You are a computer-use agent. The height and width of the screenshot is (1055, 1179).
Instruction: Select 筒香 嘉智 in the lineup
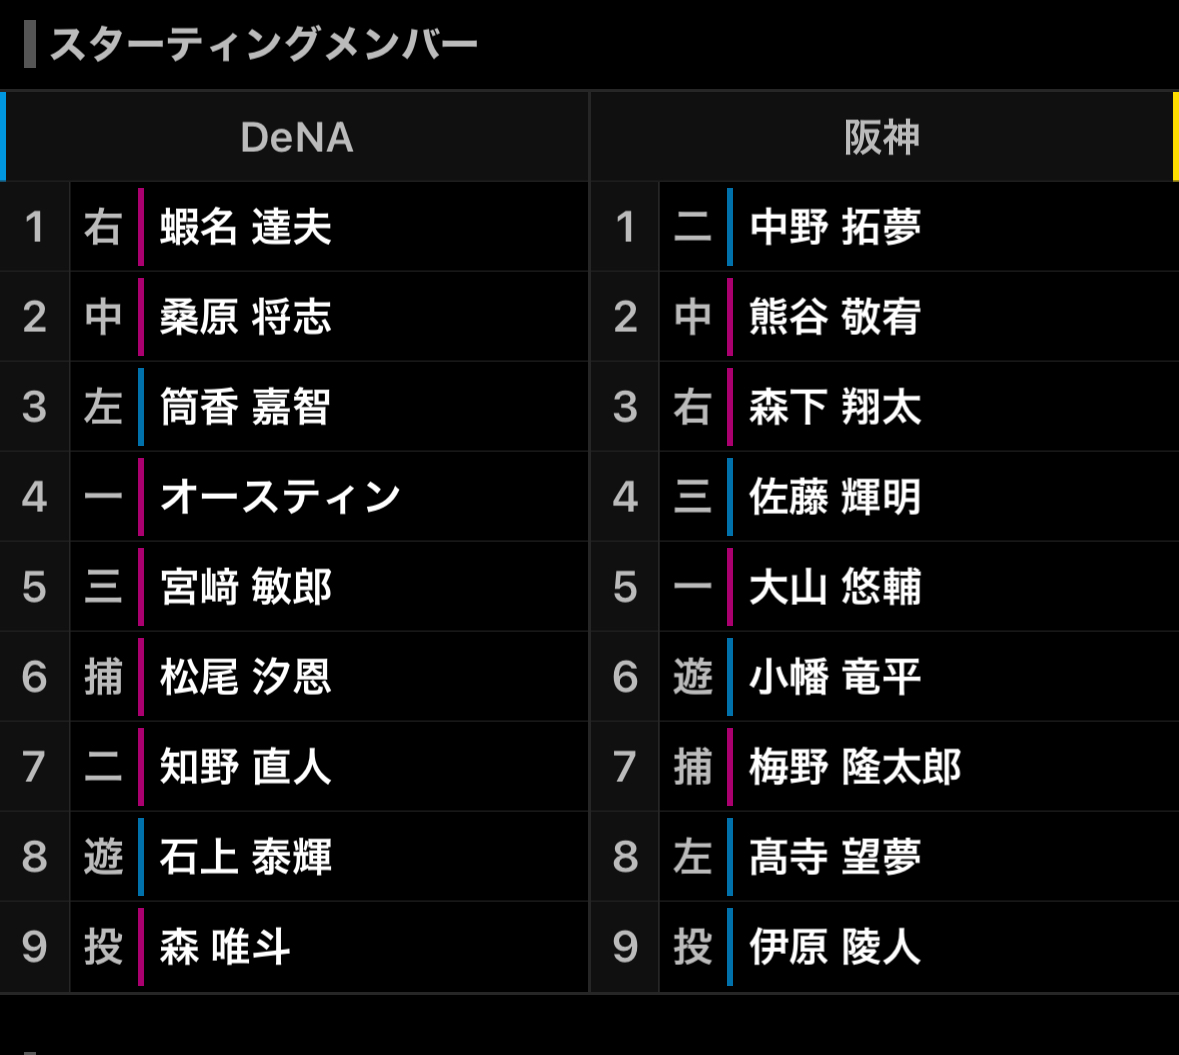click(x=246, y=407)
